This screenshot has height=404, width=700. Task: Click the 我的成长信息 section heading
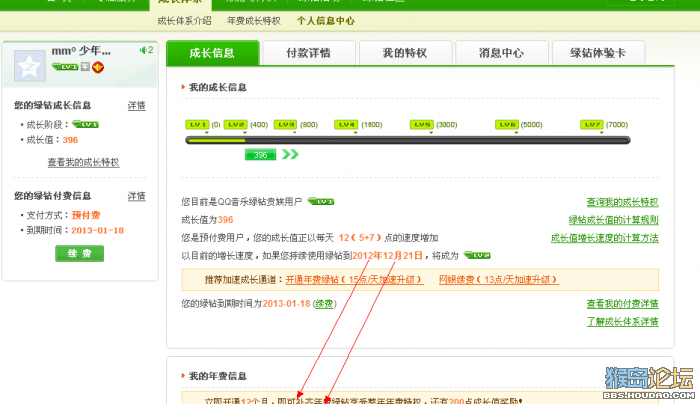coord(217,87)
